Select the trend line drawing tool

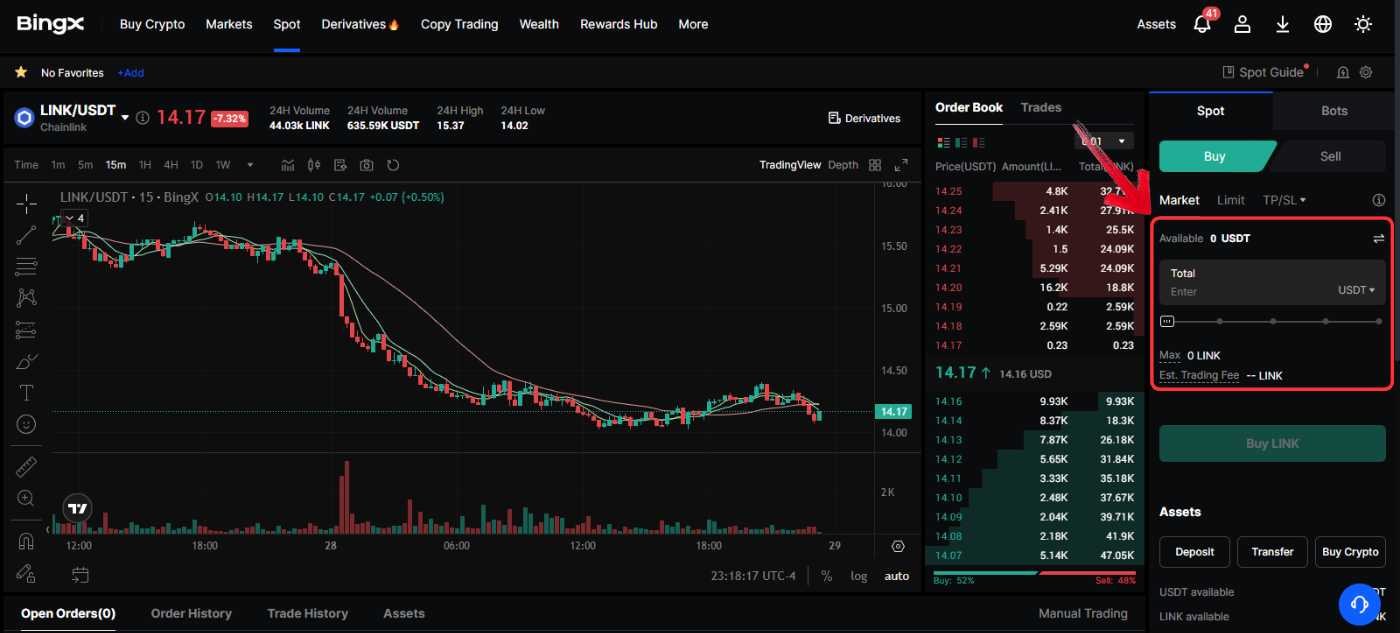[x=27, y=235]
